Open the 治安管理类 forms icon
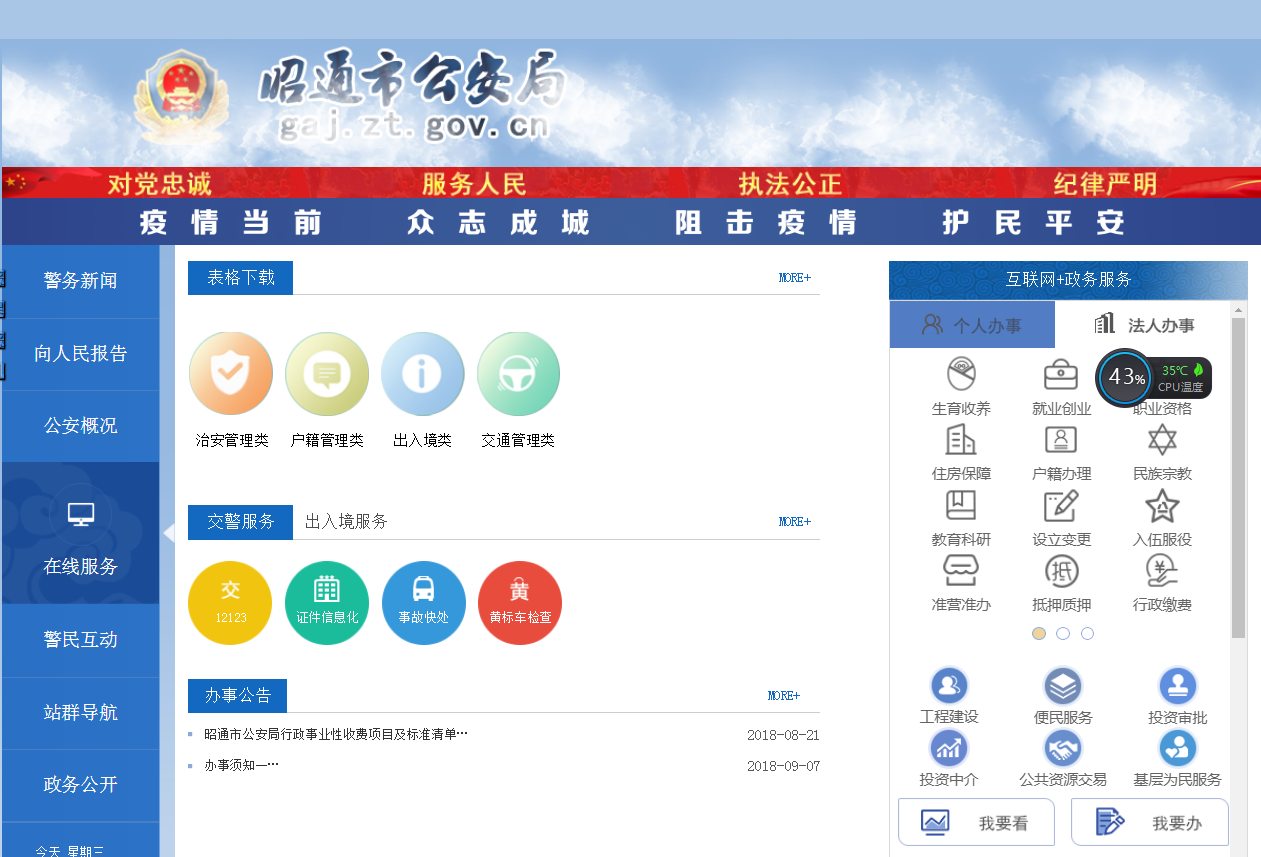The height and width of the screenshot is (857, 1261). click(x=231, y=374)
